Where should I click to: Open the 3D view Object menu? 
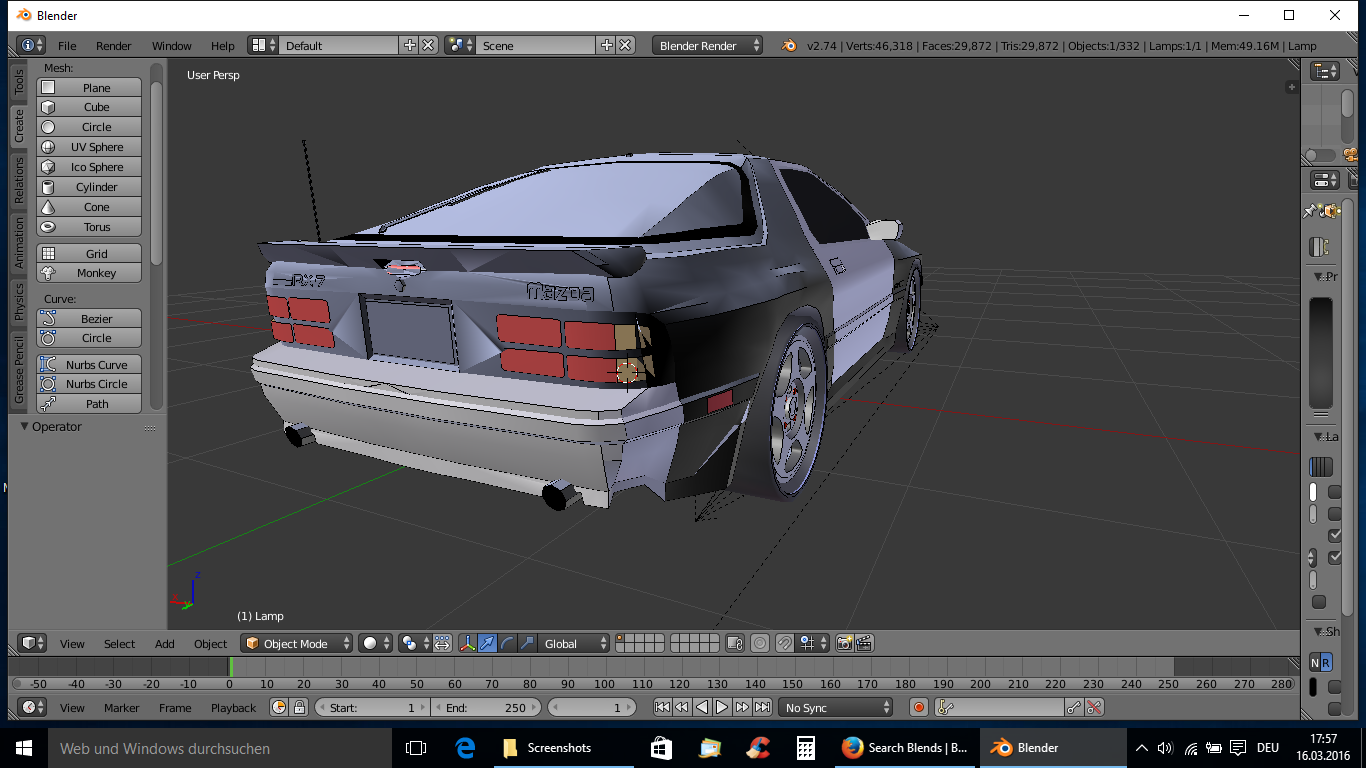pyautogui.click(x=211, y=644)
